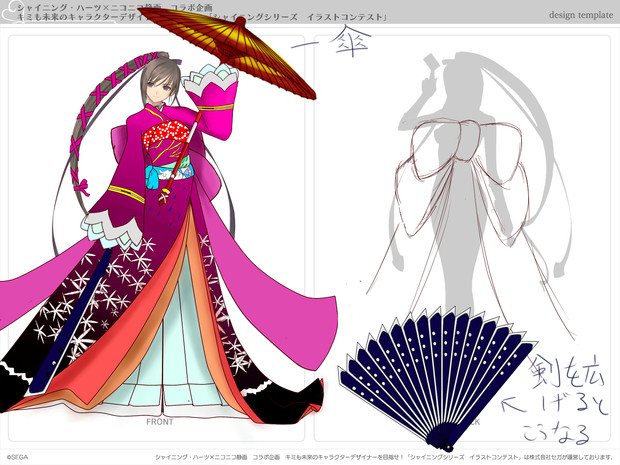The image size is (620, 465).
Task: Click the 'design template' header text
Action: (x=580, y=15)
